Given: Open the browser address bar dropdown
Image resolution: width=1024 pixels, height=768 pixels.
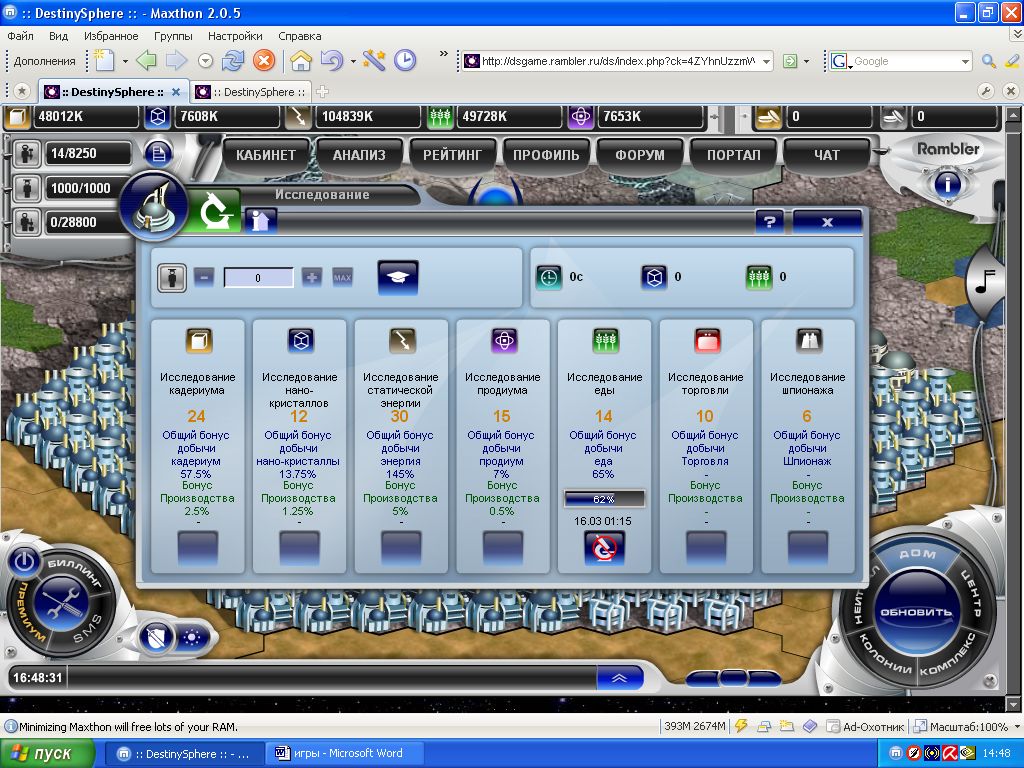Looking at the screenshot, I should point(766,61).
